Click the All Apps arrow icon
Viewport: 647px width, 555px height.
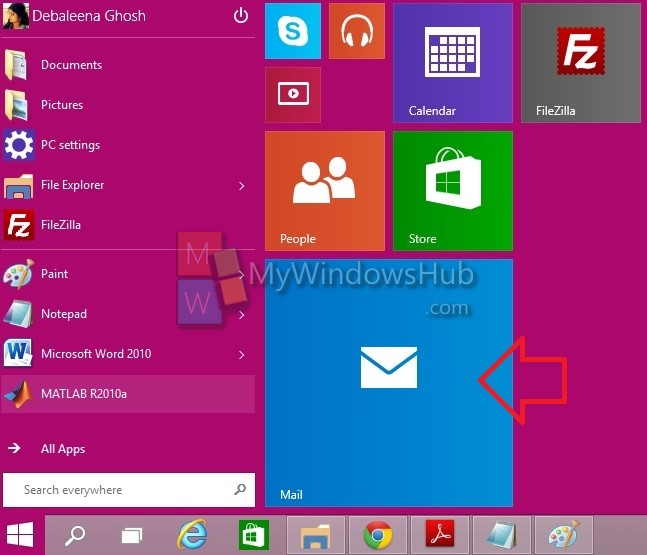click(14, 448)
